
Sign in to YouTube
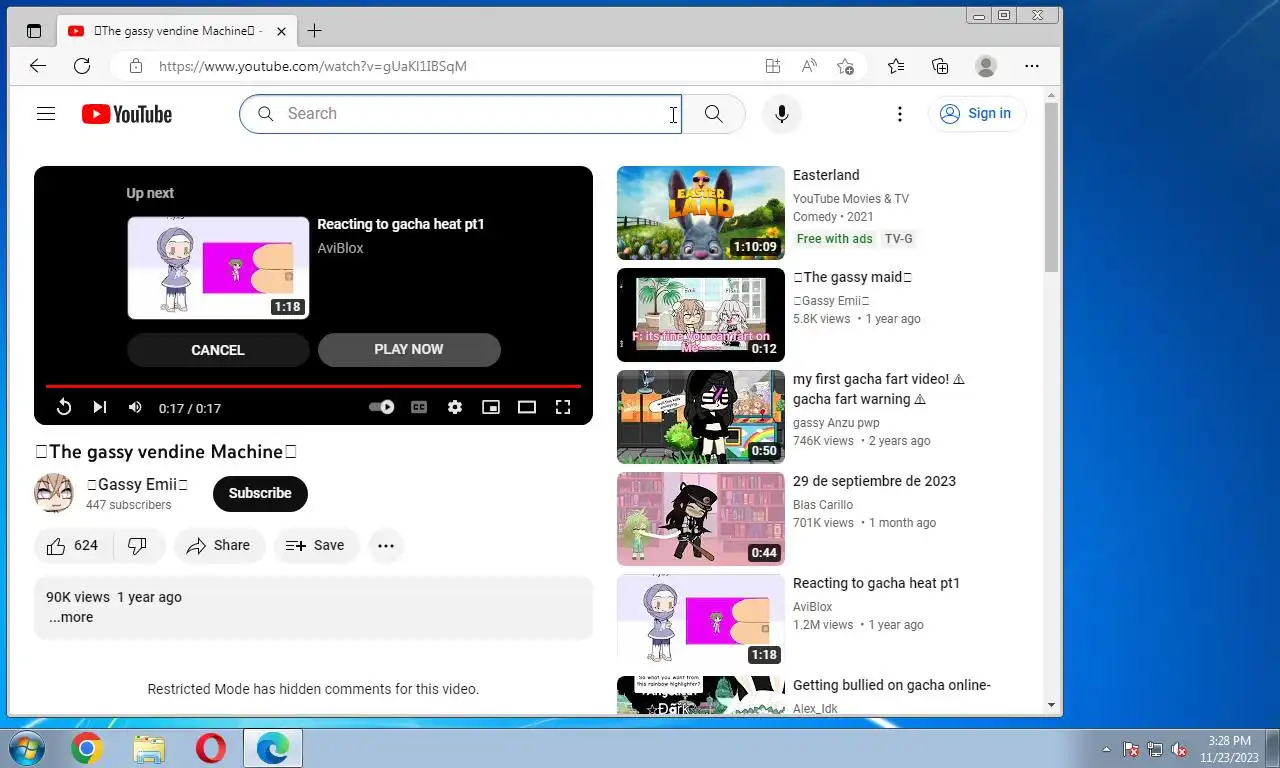(975, 113)
